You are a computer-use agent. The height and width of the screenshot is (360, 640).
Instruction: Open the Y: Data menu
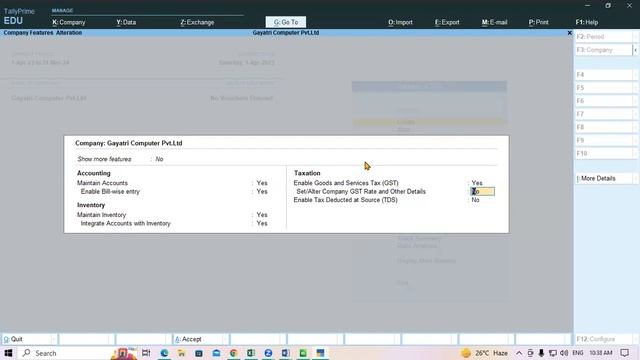coord(126,22)
